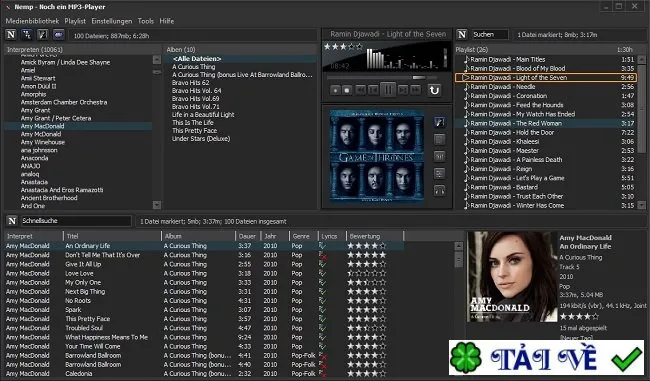Select track Don't Tell Me That It's Over

102,255
